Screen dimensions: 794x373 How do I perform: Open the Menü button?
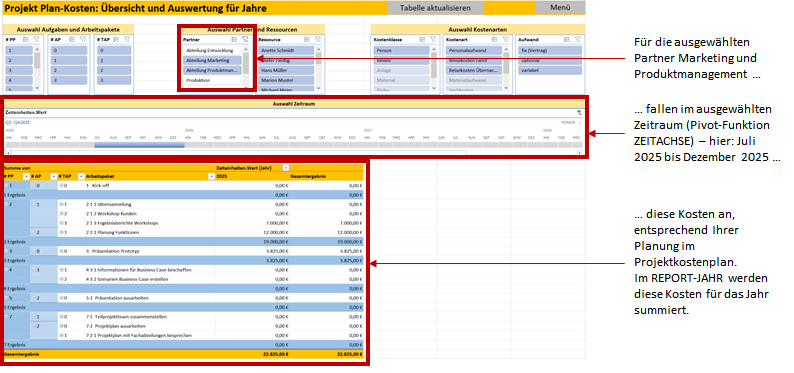tap(560, 8)
